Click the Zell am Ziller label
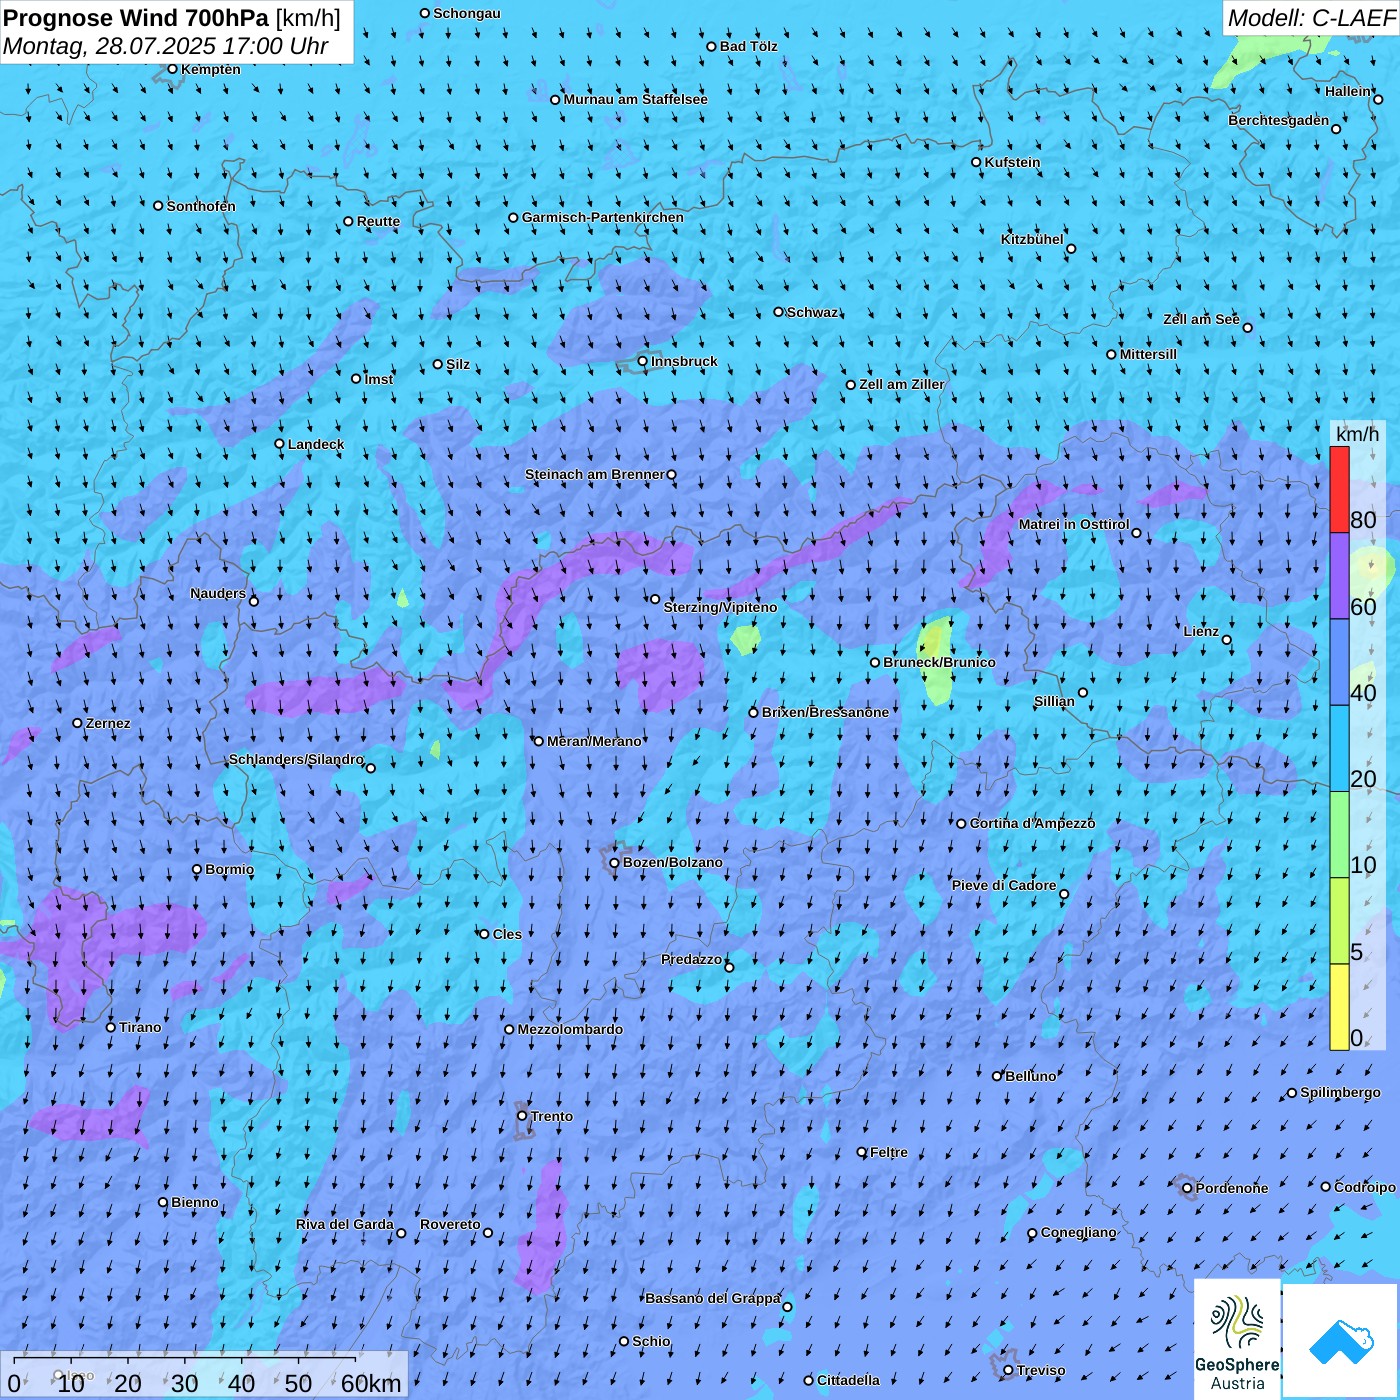This screenshot has width=1400, height=1400. click(x=902, y=384)
